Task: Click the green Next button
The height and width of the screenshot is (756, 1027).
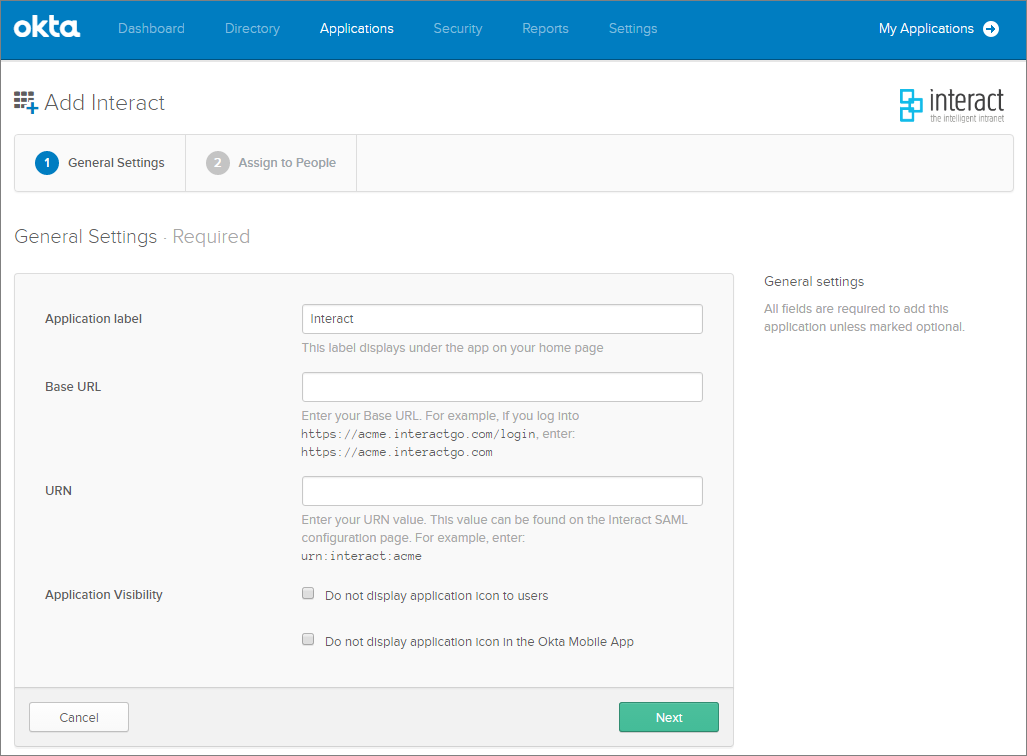Action: (x=669, y=717)
